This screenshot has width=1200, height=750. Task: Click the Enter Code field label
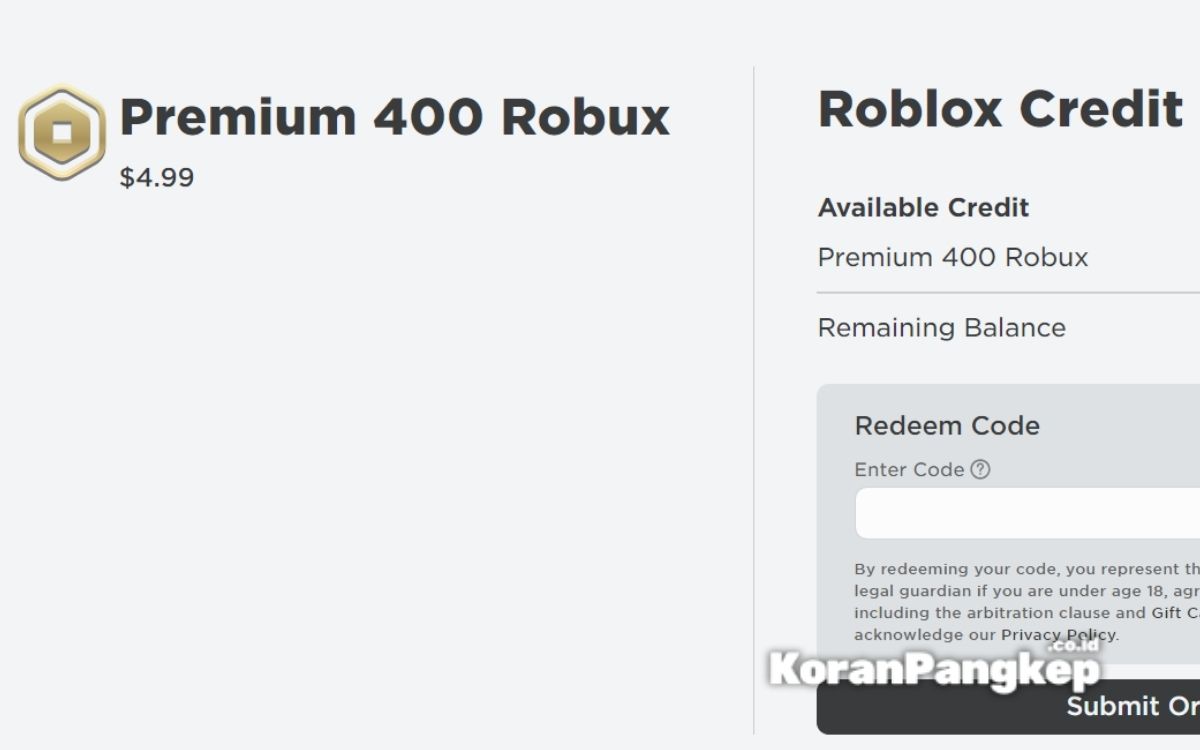(x=909, y=470)
